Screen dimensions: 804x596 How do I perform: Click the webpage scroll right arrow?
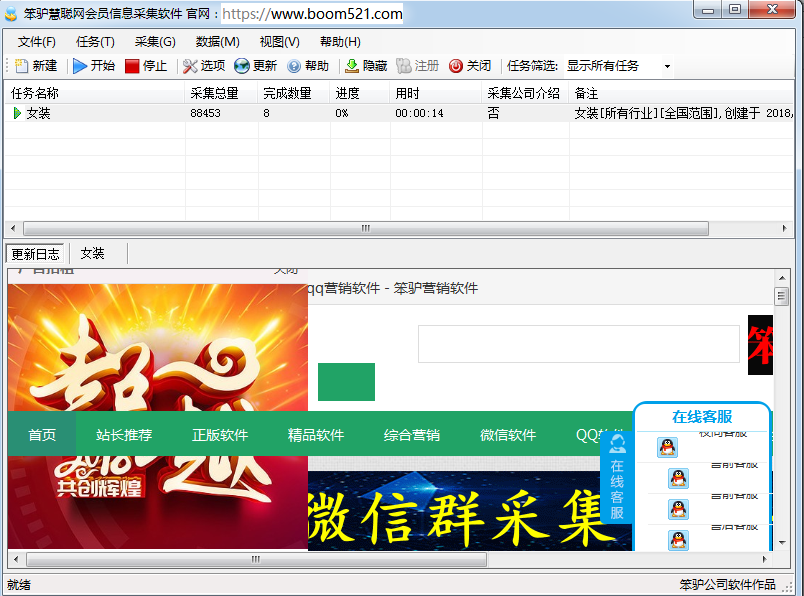coord(765,559)
